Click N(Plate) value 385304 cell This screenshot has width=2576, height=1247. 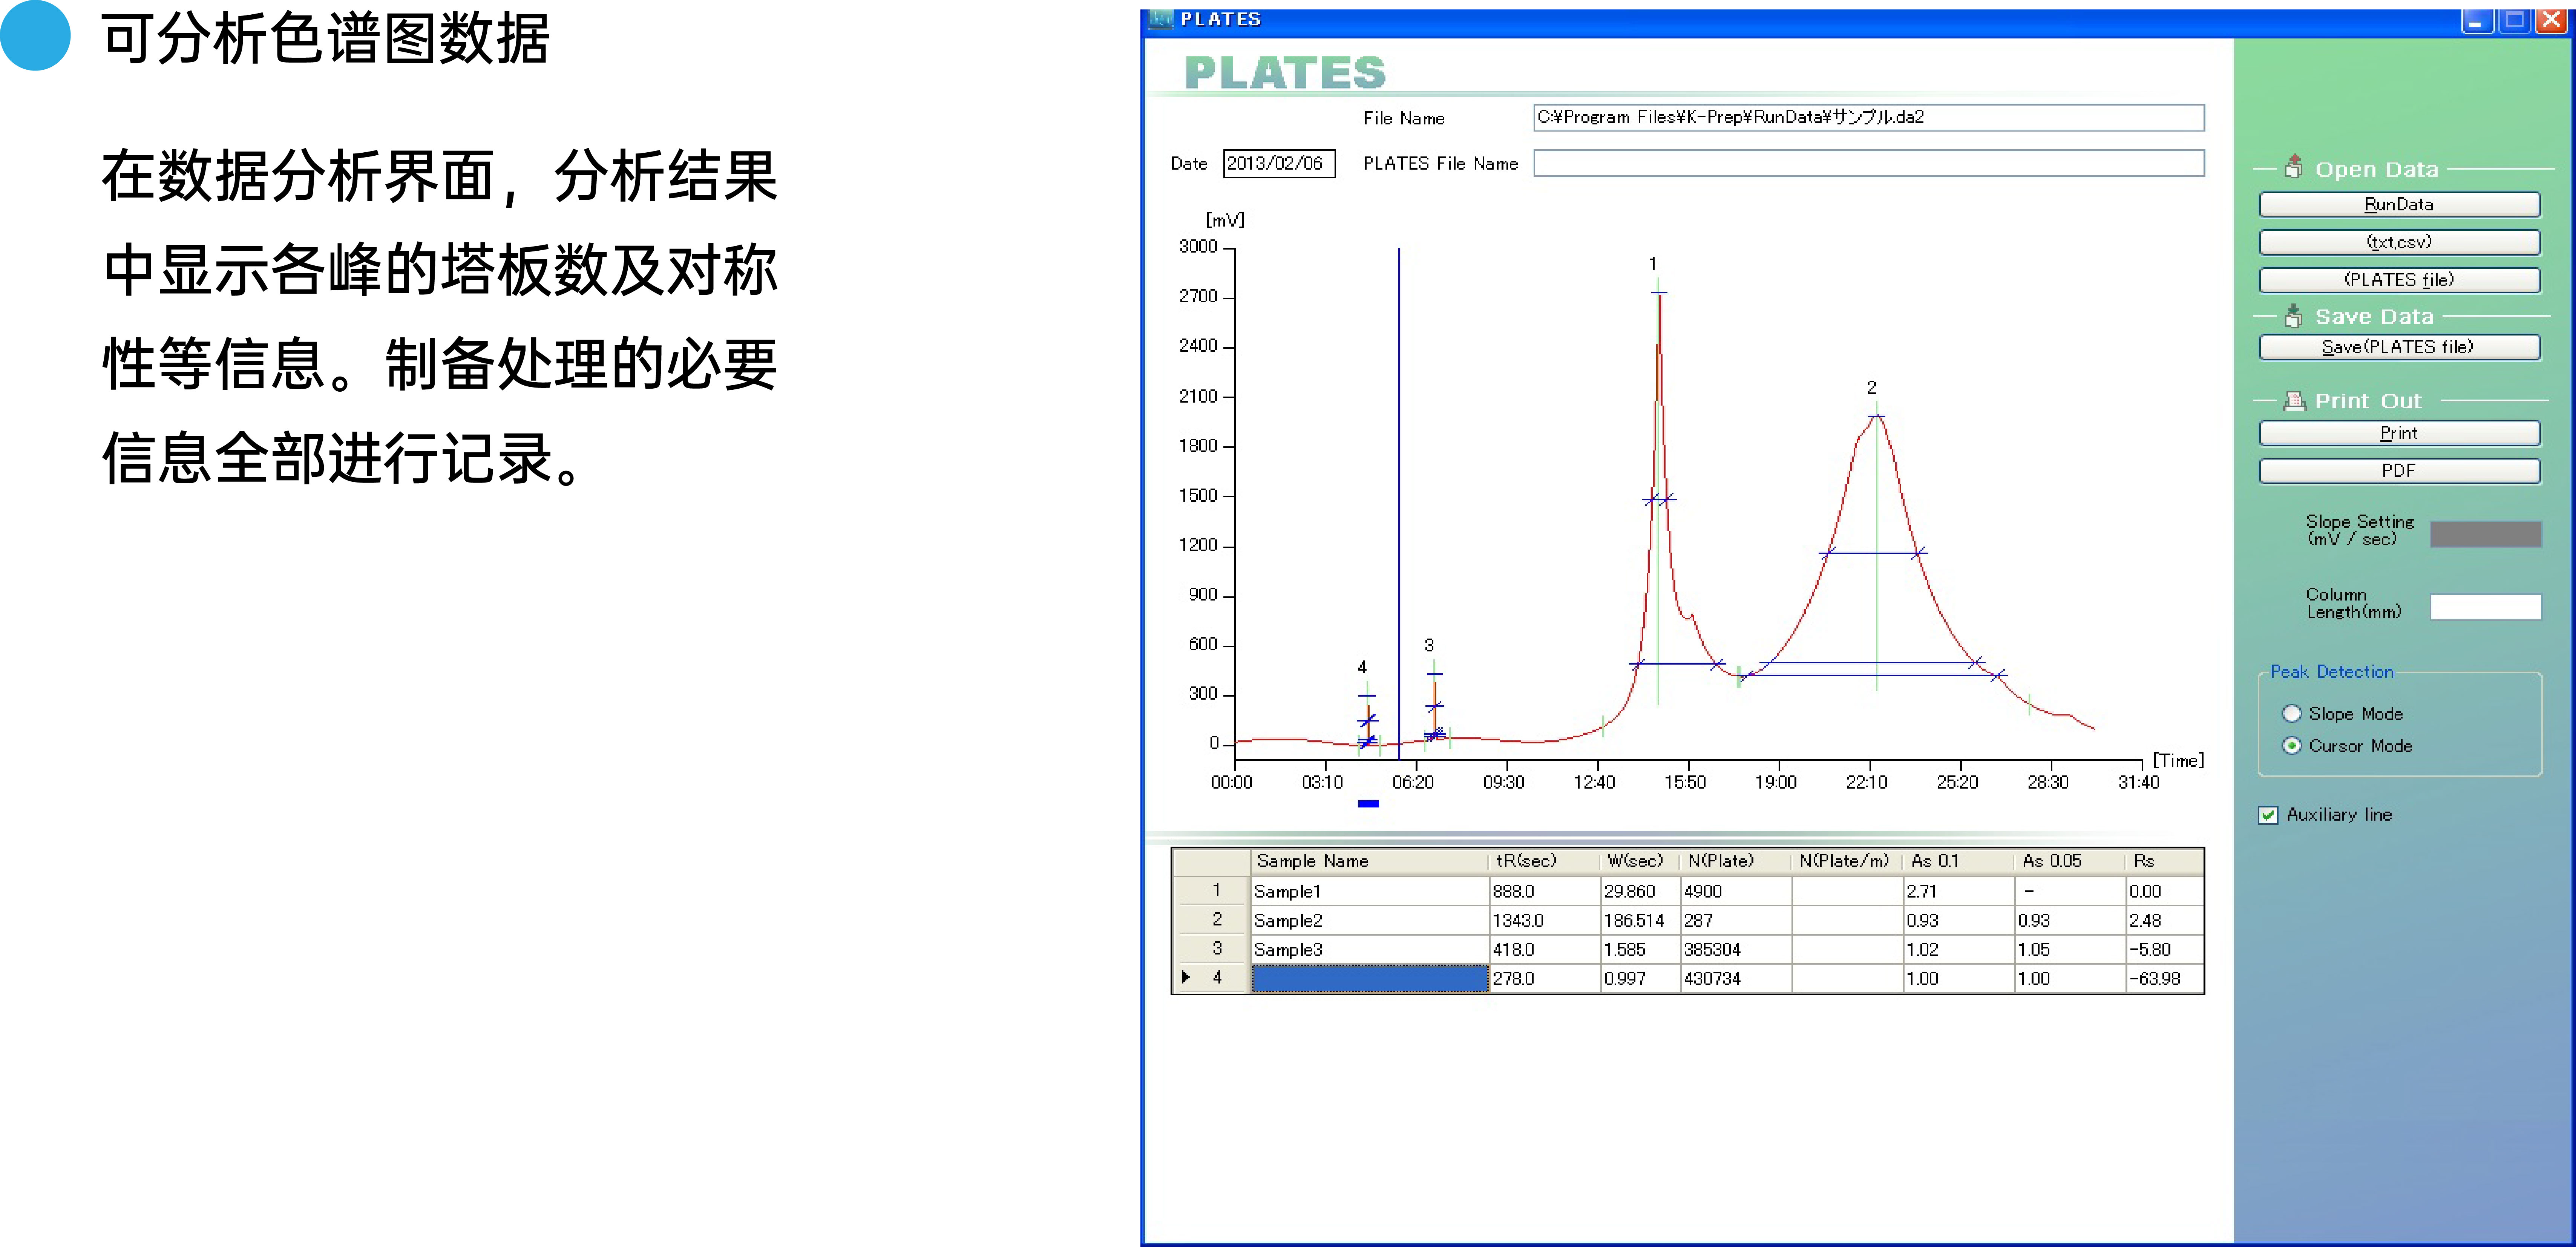click(1736, 948)
